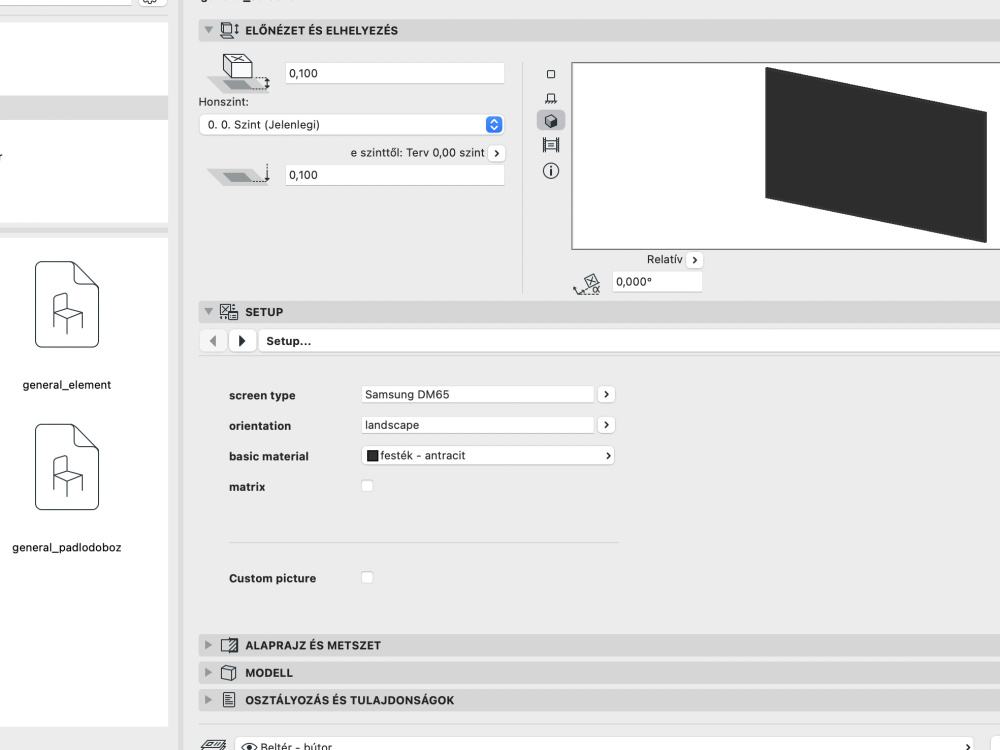
Task: Open the Beltér - bútor layer dropdown
Action: coord(606,745)
